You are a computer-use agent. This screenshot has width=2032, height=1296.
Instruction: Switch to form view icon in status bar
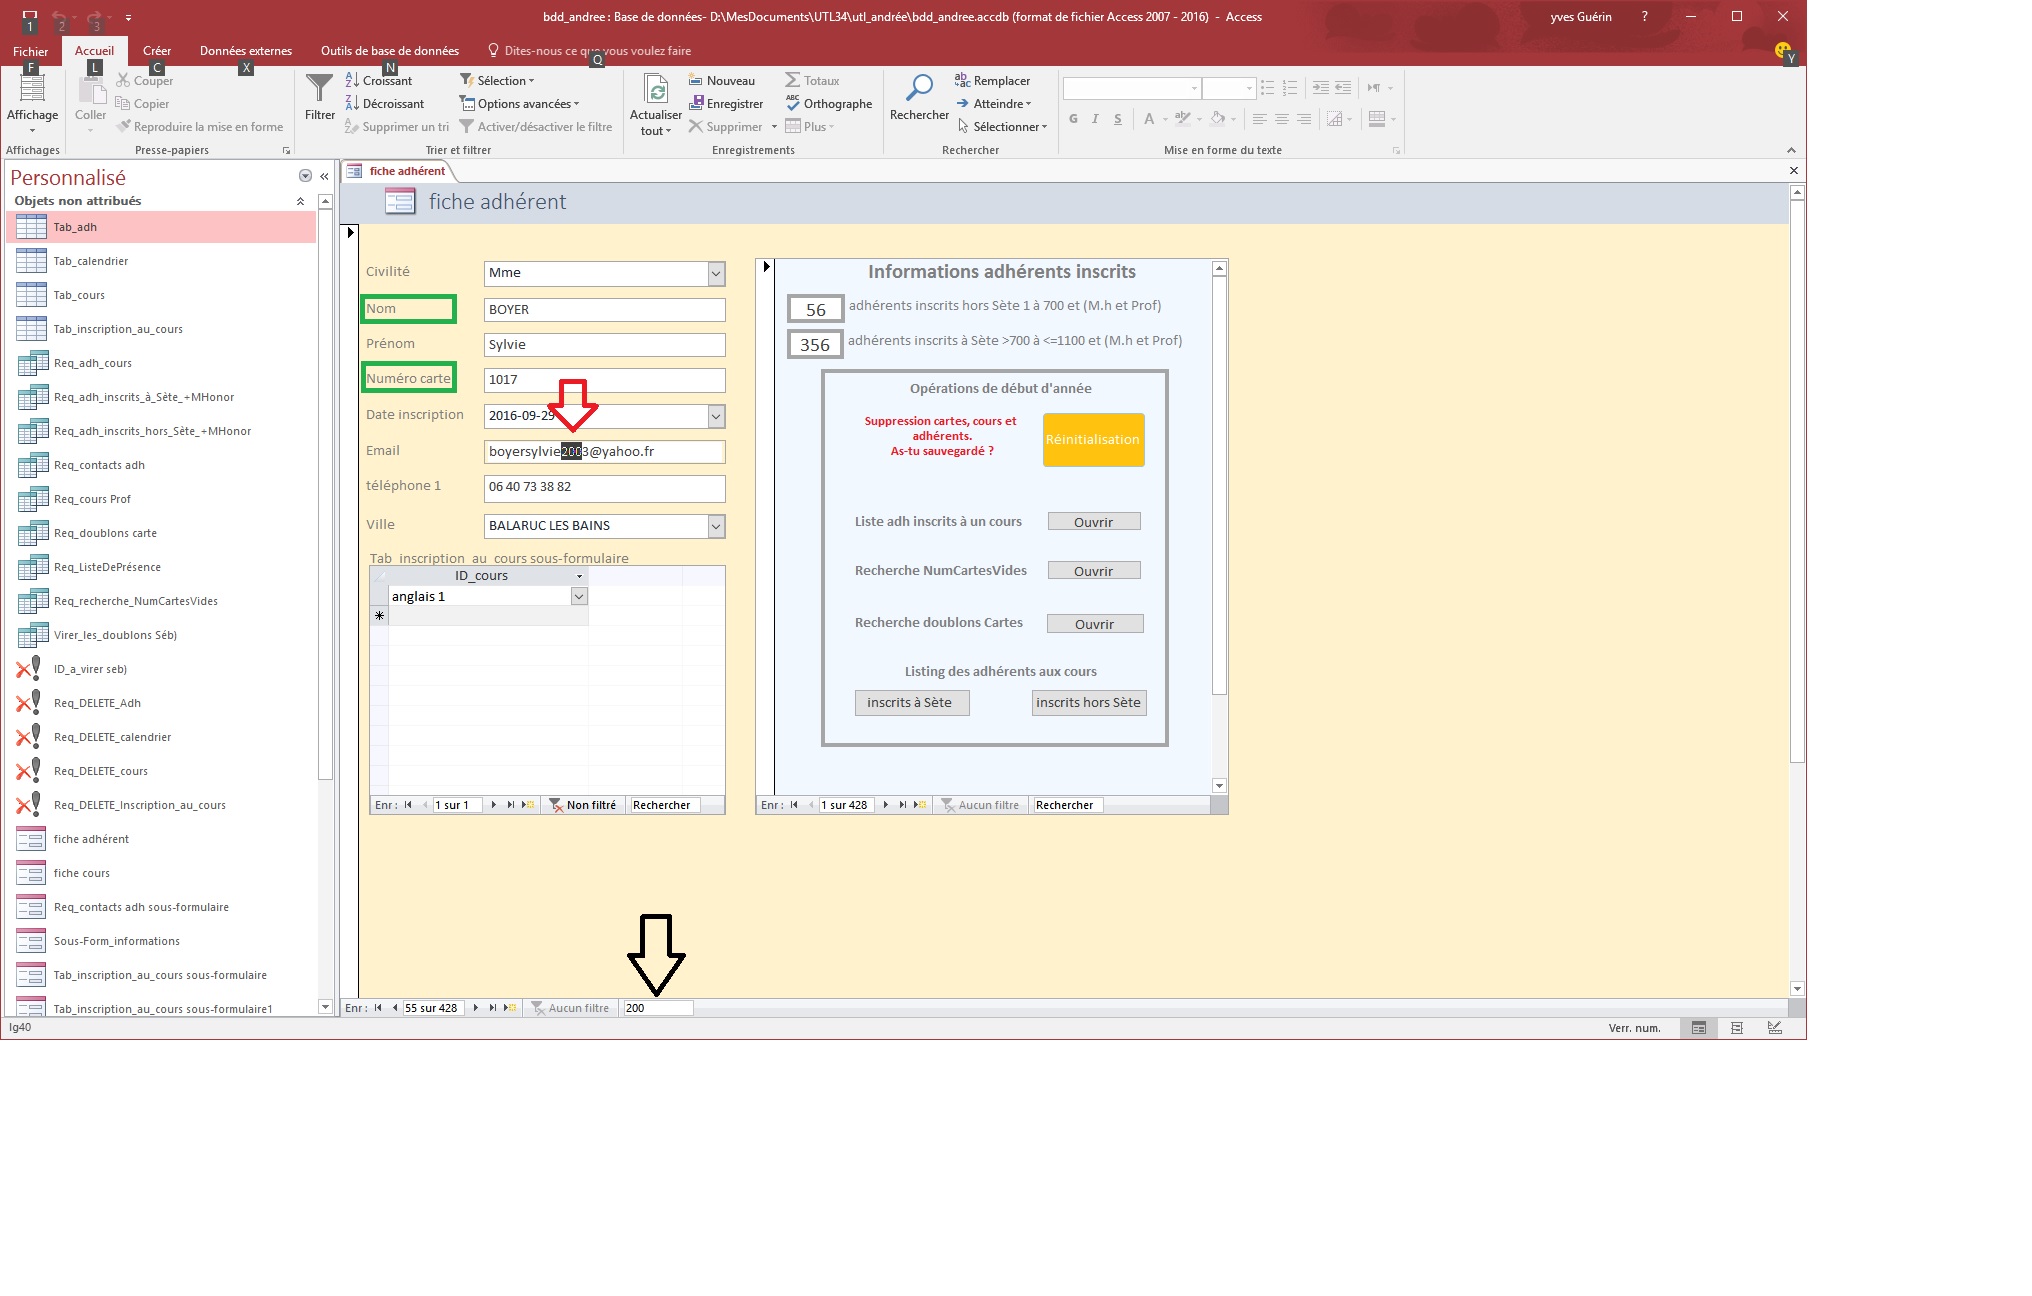tap(1699, 1028)
